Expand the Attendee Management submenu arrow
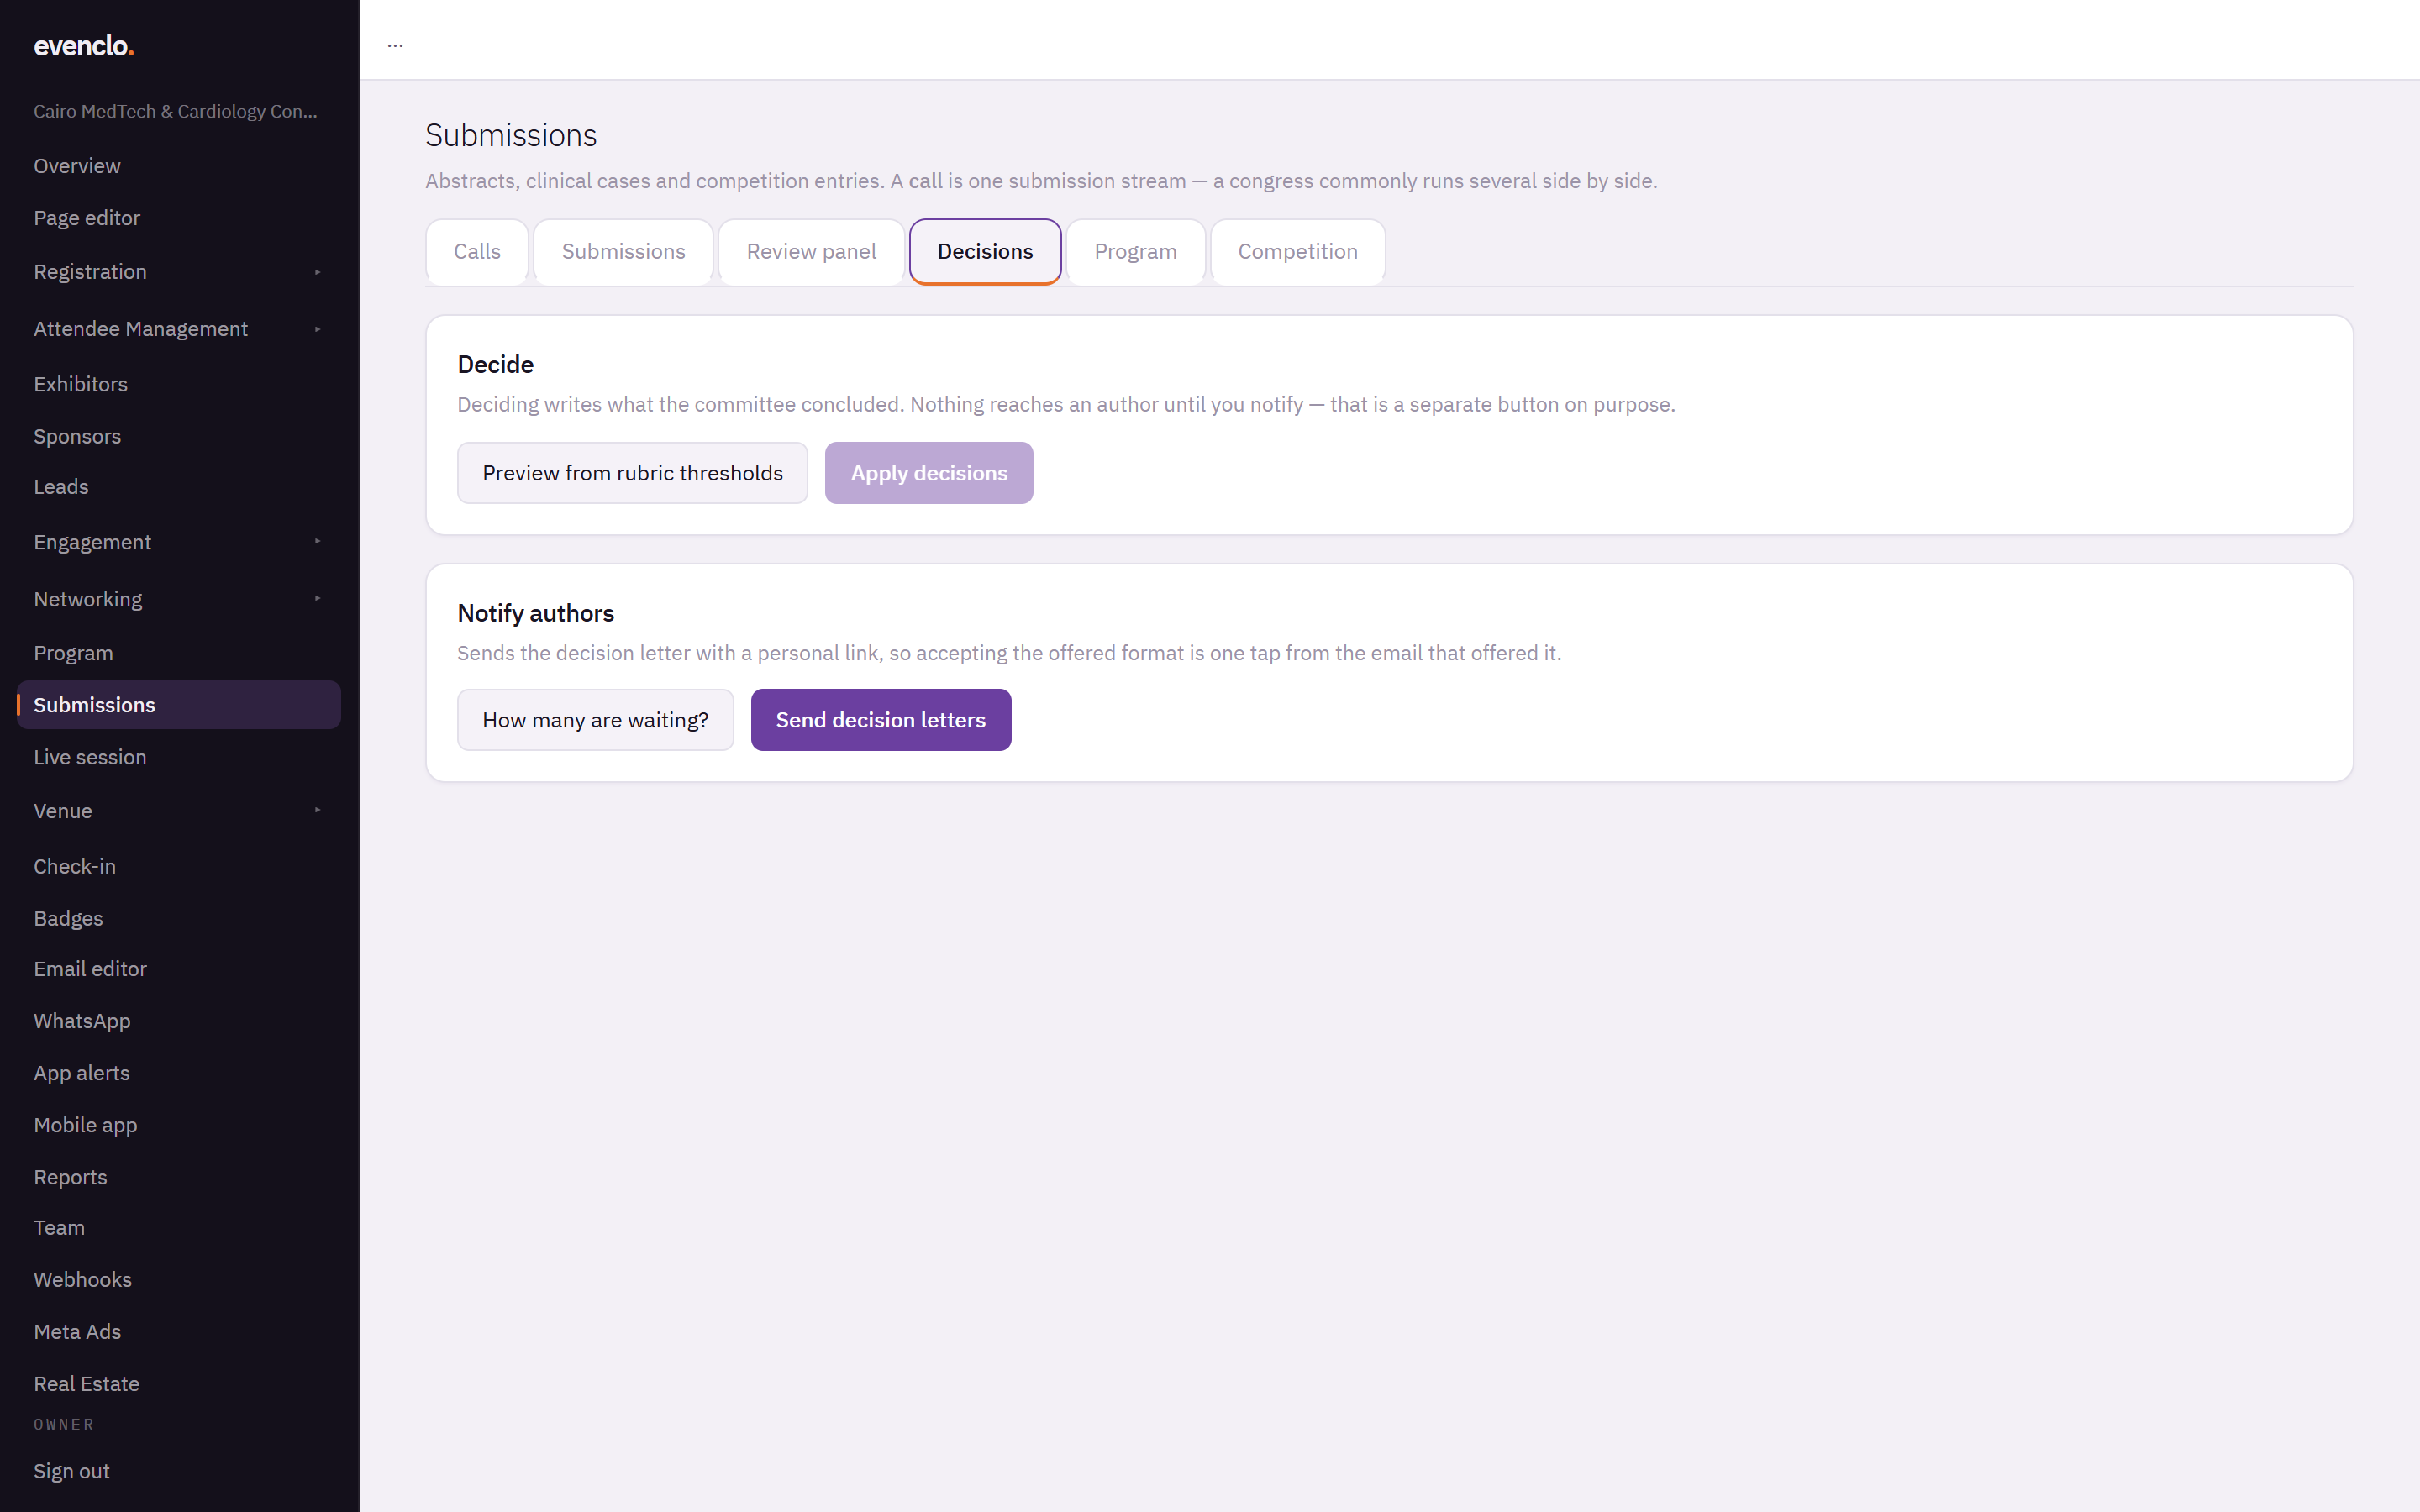 (318, 329)
